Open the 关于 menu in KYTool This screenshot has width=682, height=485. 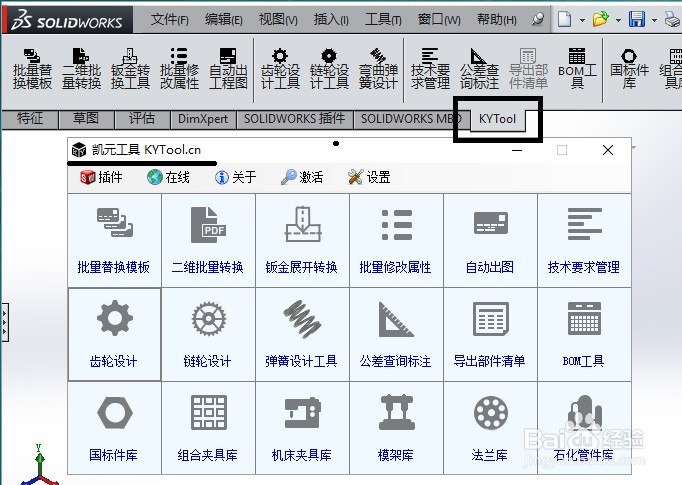[x=235, y=177]
